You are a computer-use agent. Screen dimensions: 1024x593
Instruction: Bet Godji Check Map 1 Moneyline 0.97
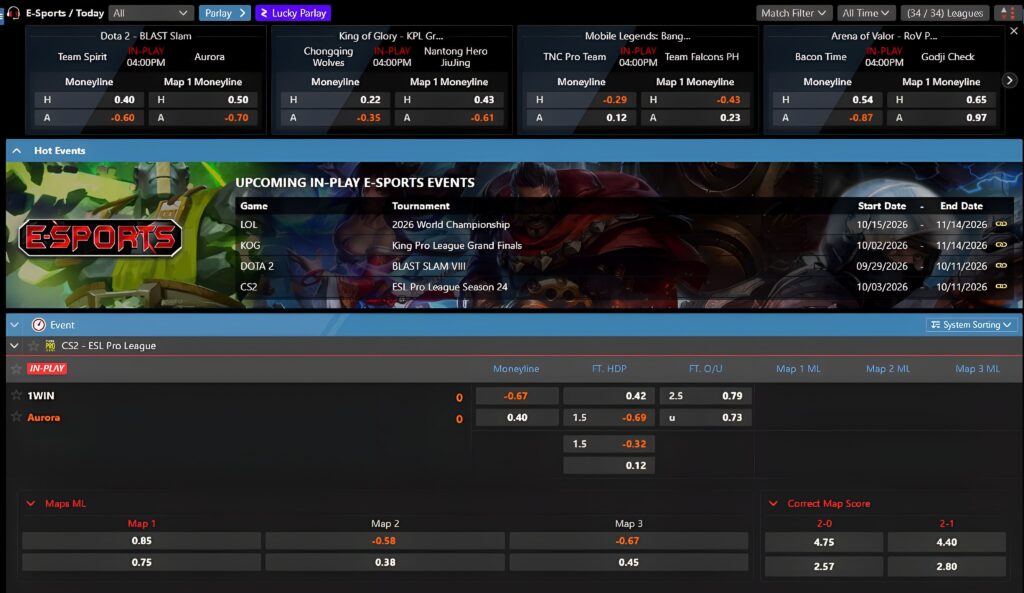pyautogui.click(x=941, y=118)
